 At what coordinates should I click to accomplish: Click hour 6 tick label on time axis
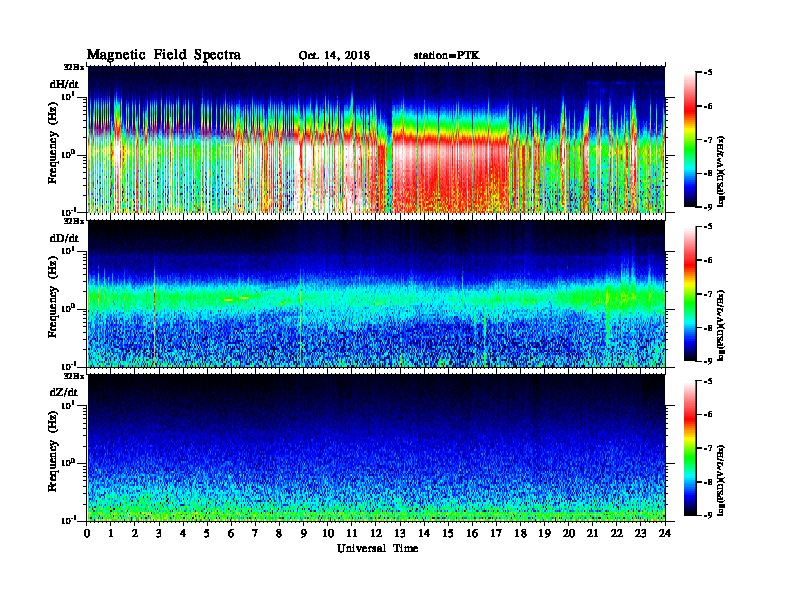pos(231,534)
